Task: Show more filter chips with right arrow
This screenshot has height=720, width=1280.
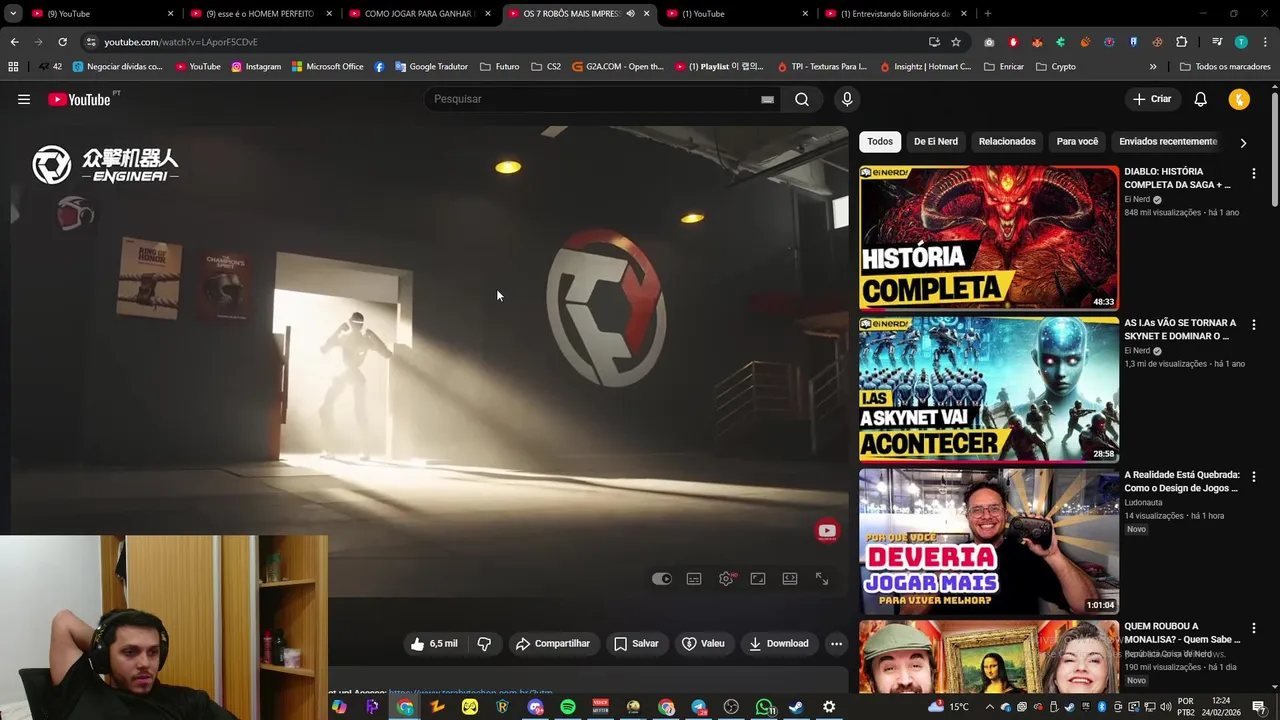Action: [1243, 142]
